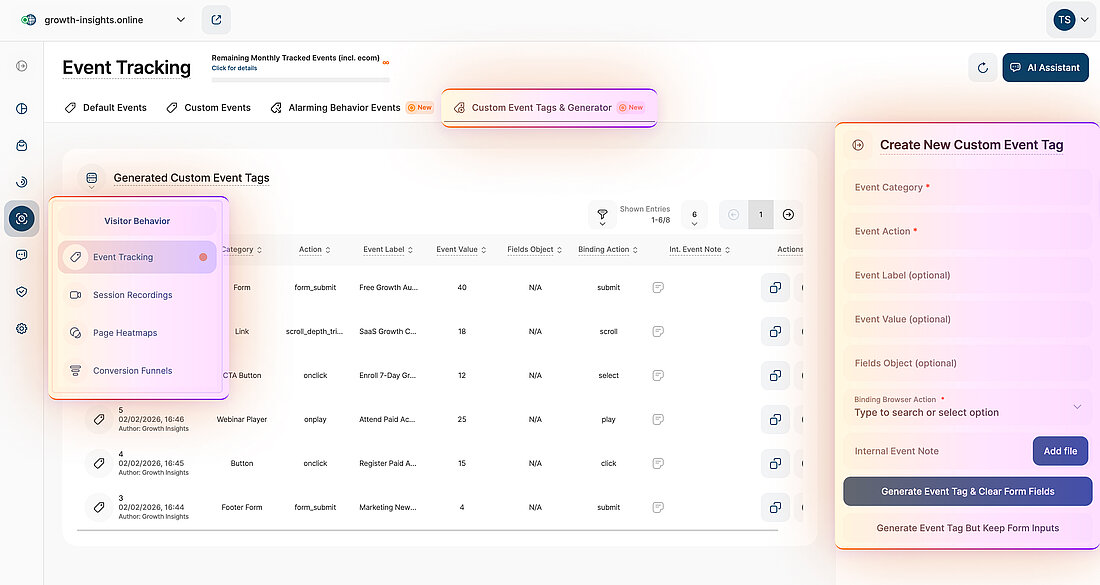Expand the growth-insights.online domain selector
This screenshot has width=1100, height=585.
pos(180,19)
